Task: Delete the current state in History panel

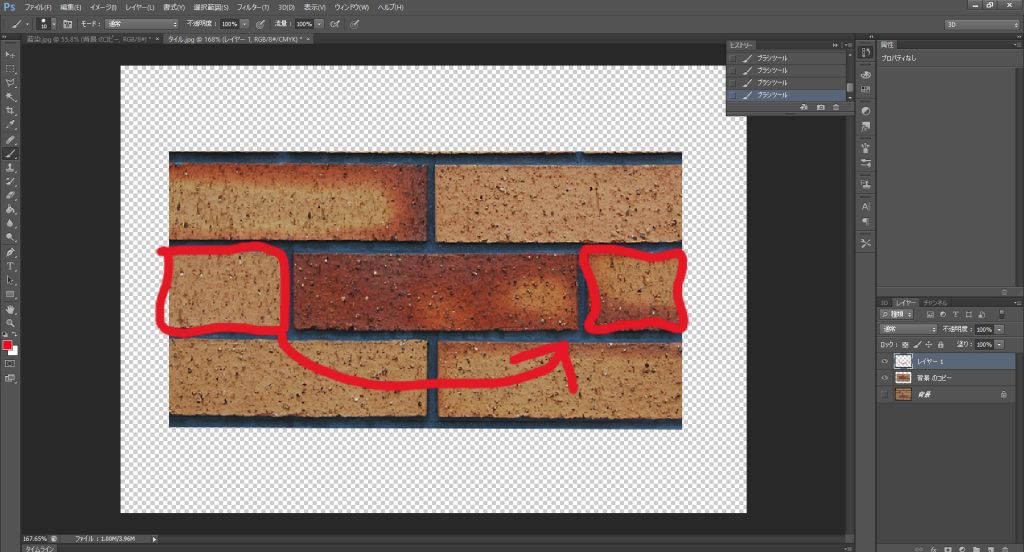Action: click(x=836, y=107)
